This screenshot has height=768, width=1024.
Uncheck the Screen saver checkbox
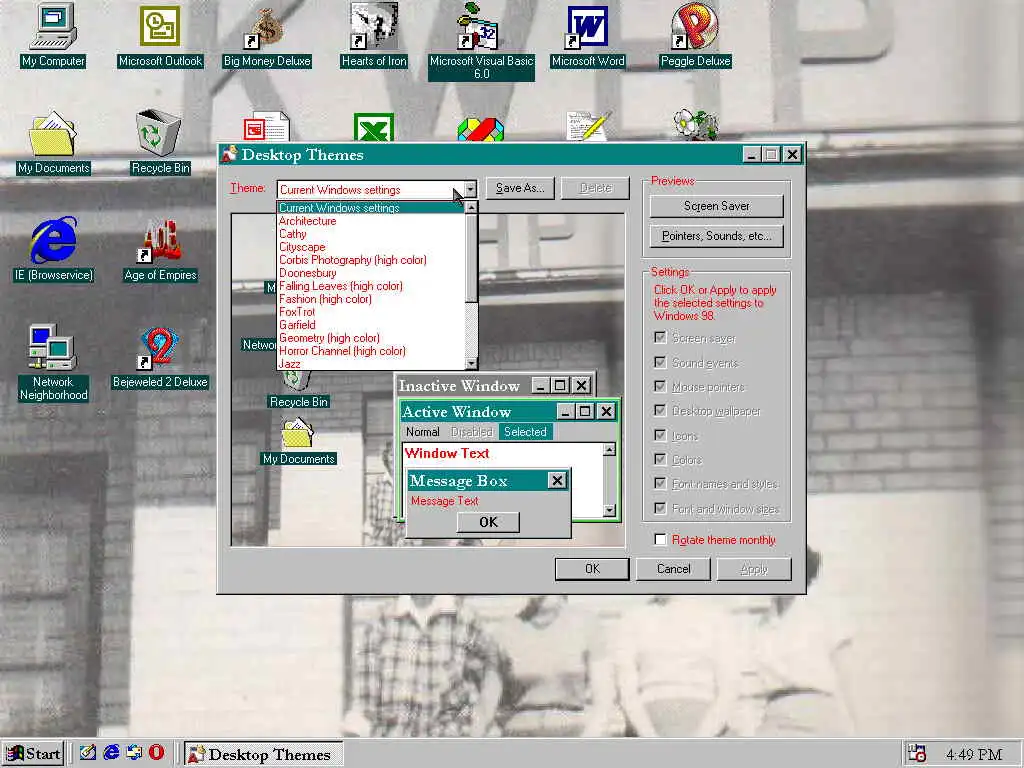[x=660, y=338]
